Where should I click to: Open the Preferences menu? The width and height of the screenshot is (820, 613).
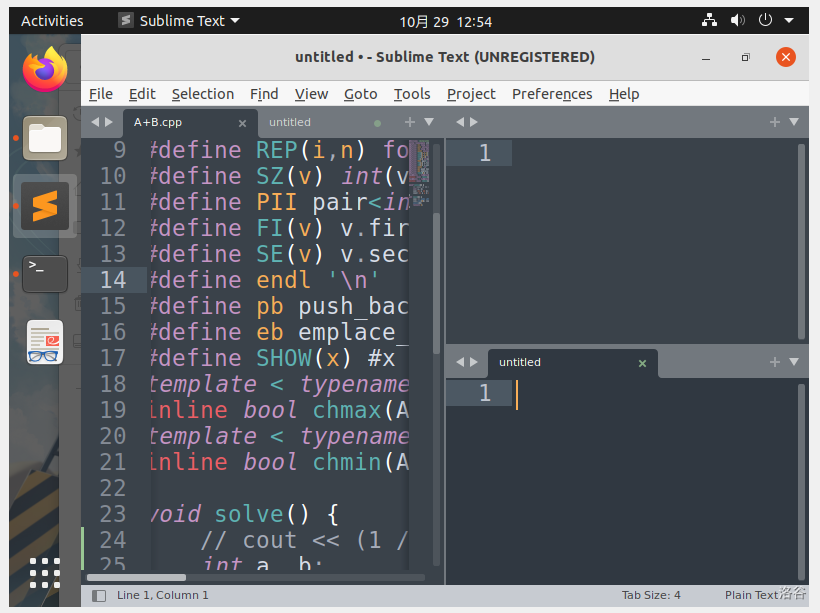point(552,94)
